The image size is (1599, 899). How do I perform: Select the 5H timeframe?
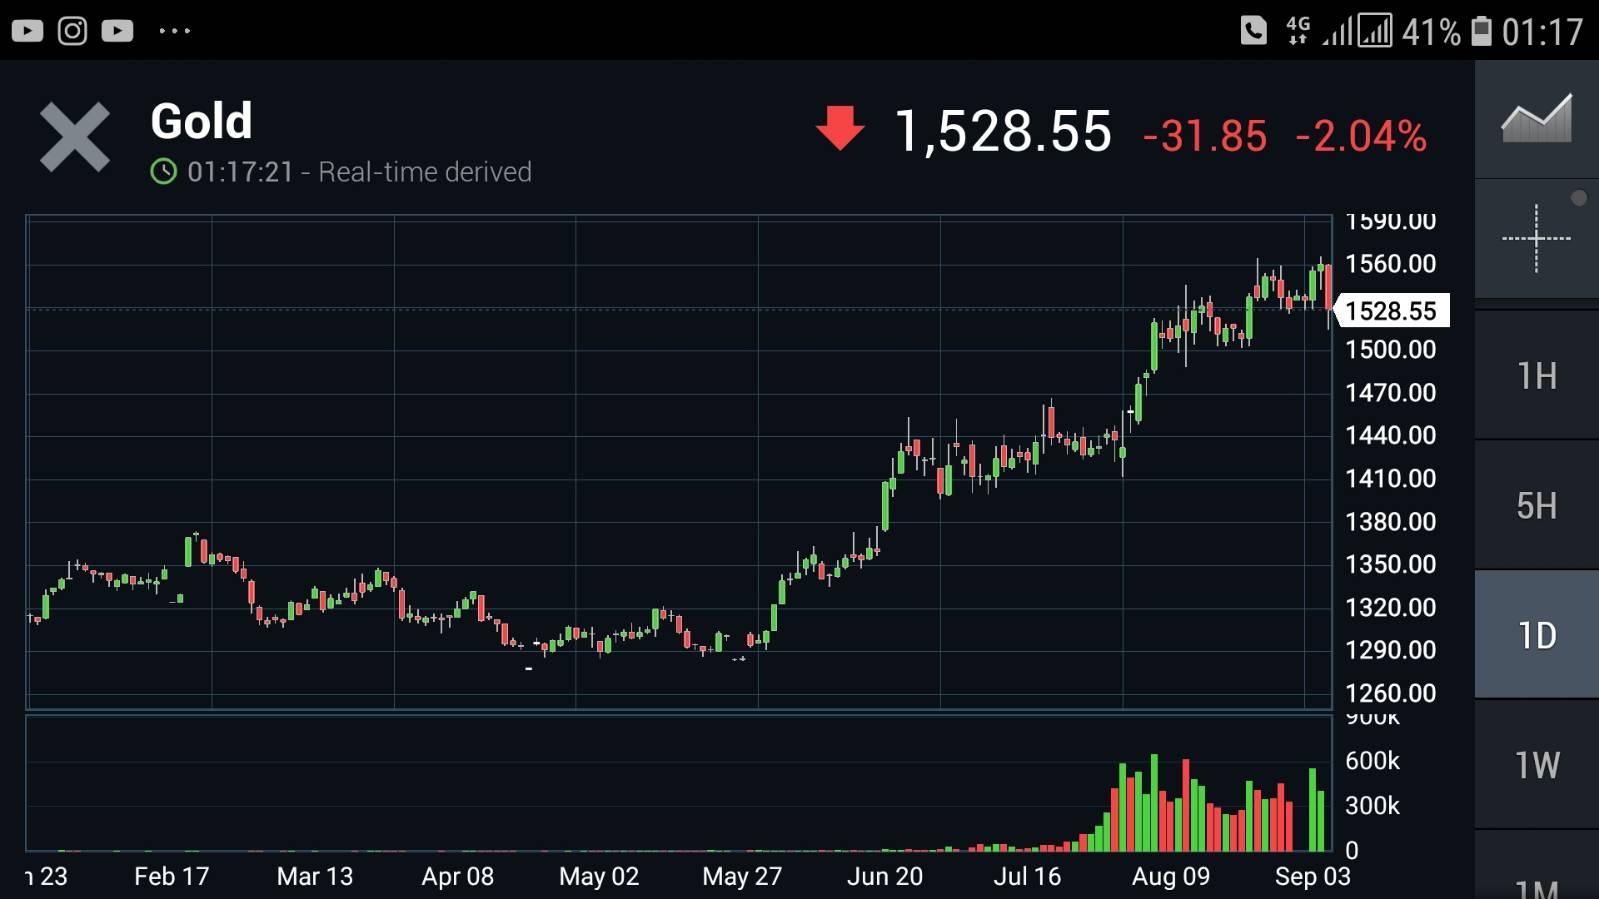tap(1536, 506)
